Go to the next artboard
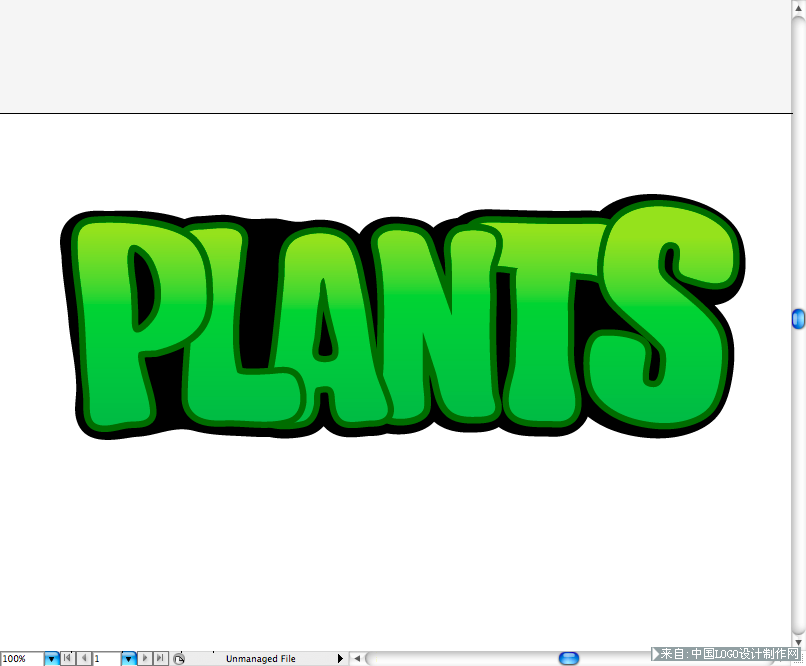806x666 pixels. tap(145, 658)
